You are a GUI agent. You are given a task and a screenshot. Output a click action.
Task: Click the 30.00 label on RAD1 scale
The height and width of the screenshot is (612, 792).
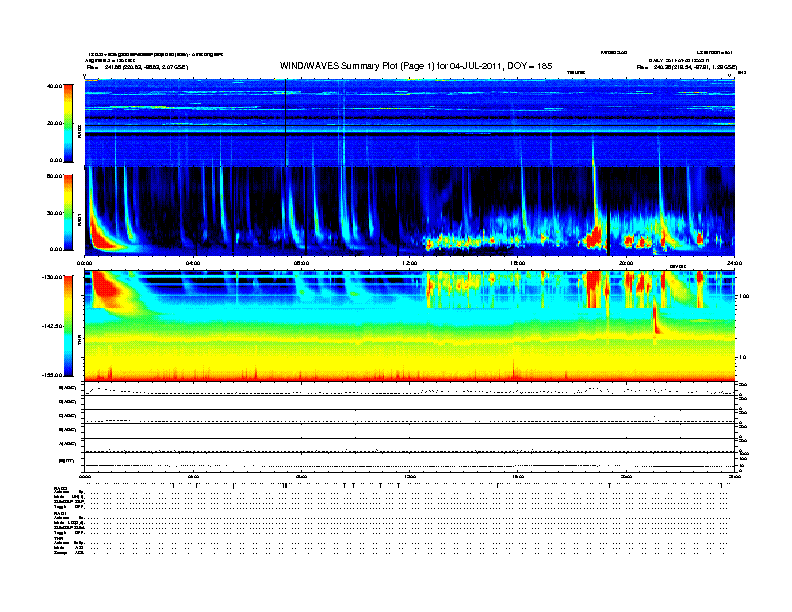[54, 213]
